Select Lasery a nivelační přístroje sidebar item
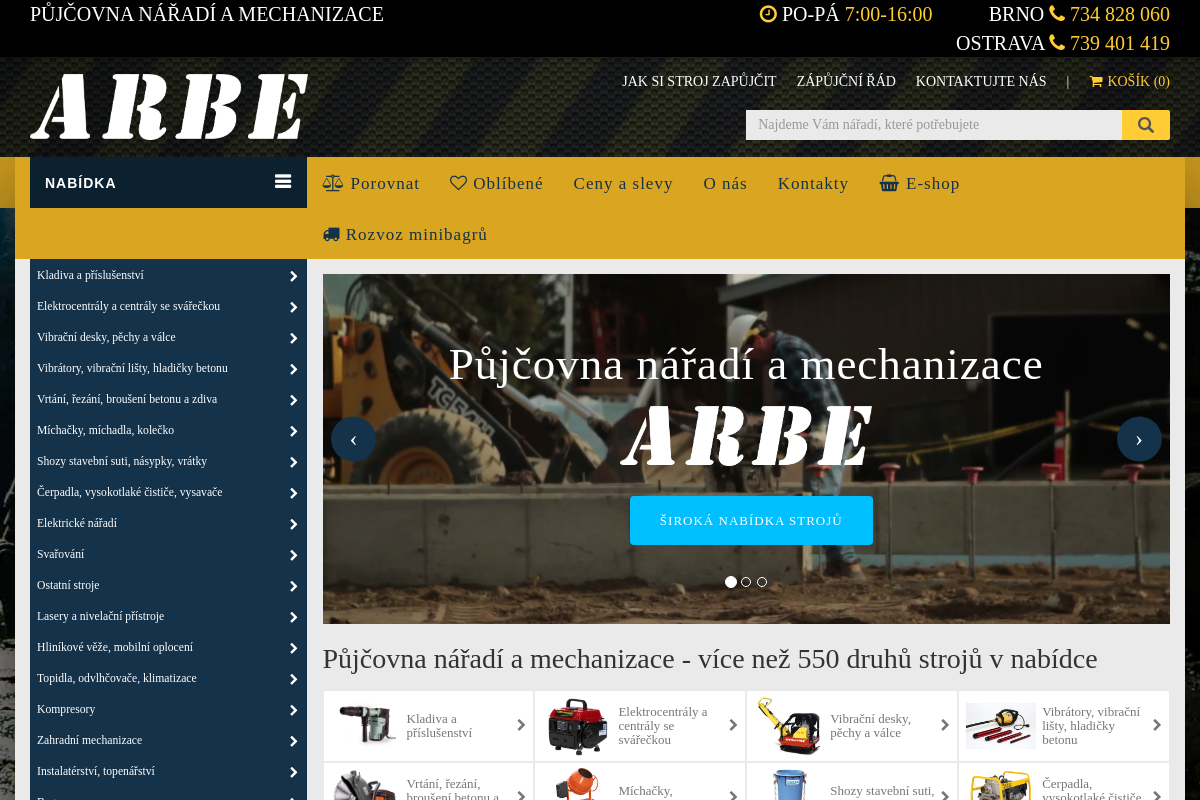The height and width of the screenshot is (800, 1200). click(x=168, y=616)
